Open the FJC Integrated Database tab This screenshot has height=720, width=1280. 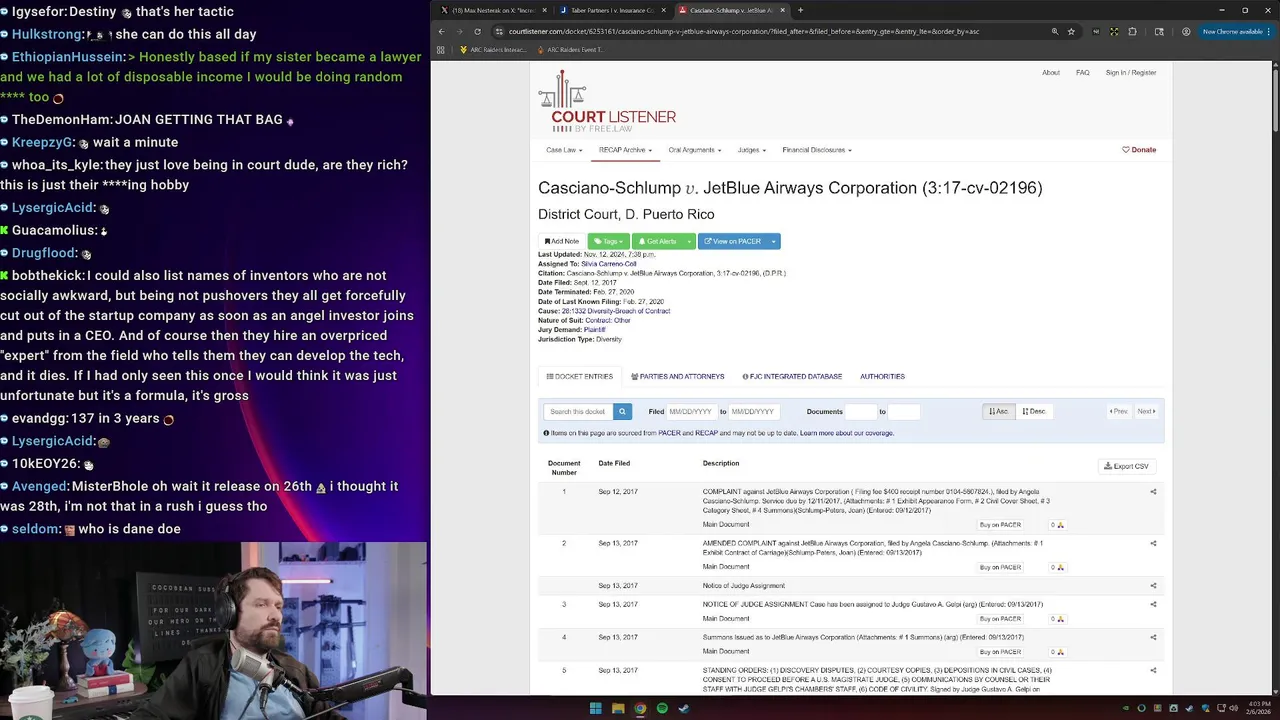(792, 377)
